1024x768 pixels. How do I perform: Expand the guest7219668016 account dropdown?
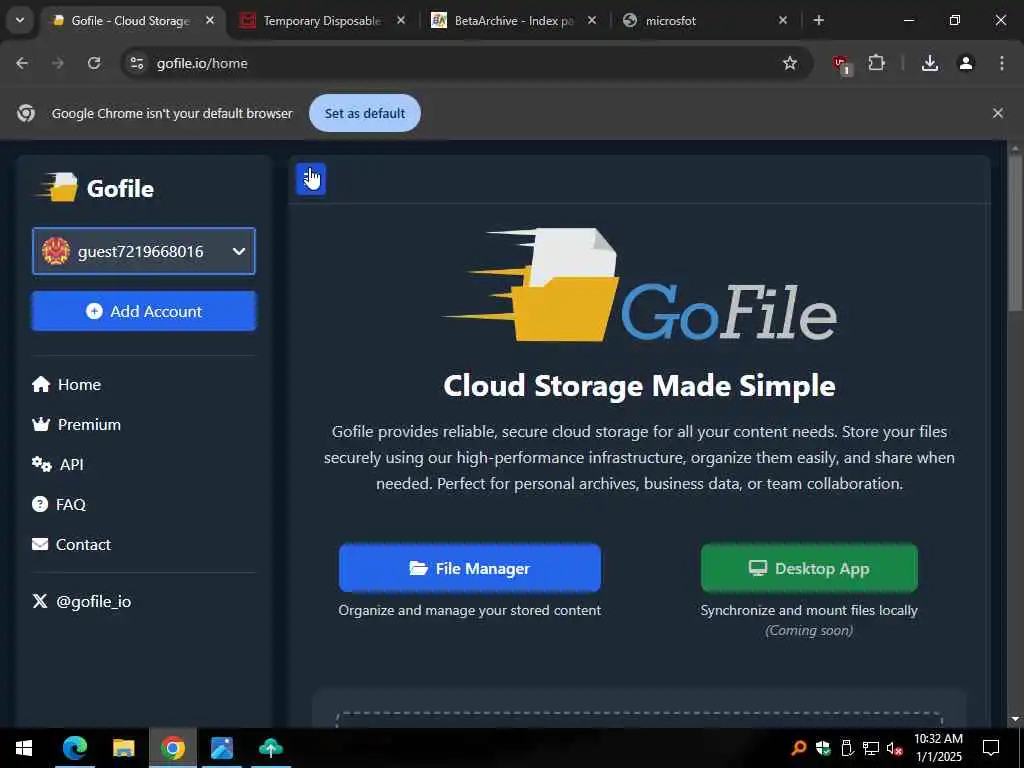[x=144, y=251]
